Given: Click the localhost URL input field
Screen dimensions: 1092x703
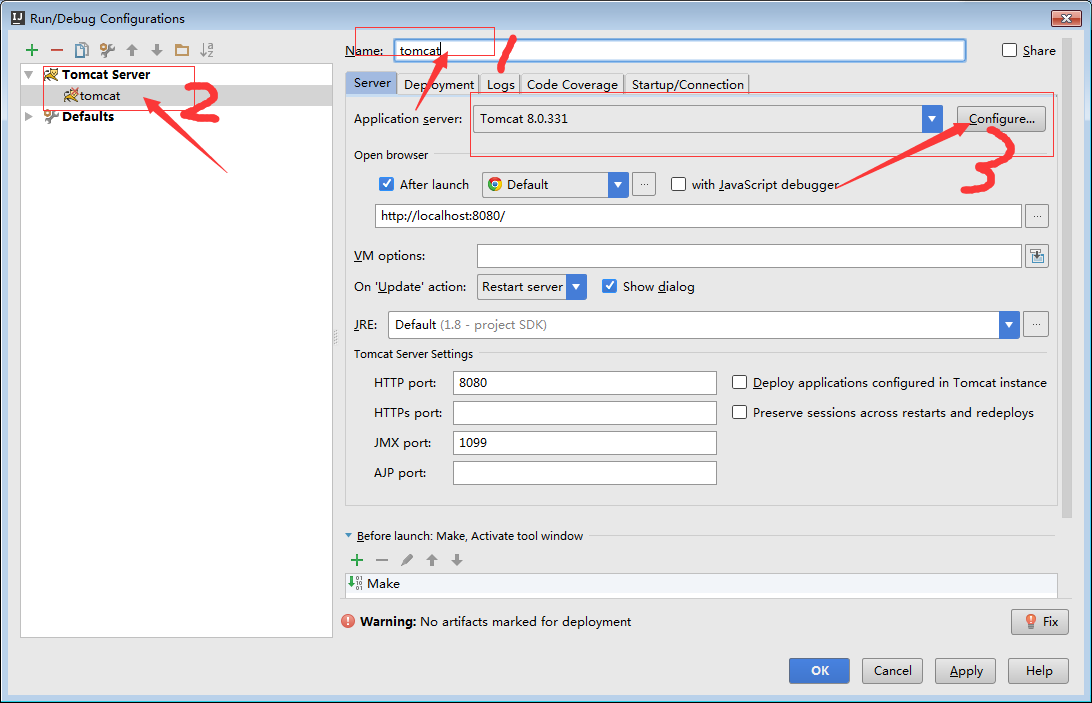Looking at the screenshot, I should click(x=699, y=216).
